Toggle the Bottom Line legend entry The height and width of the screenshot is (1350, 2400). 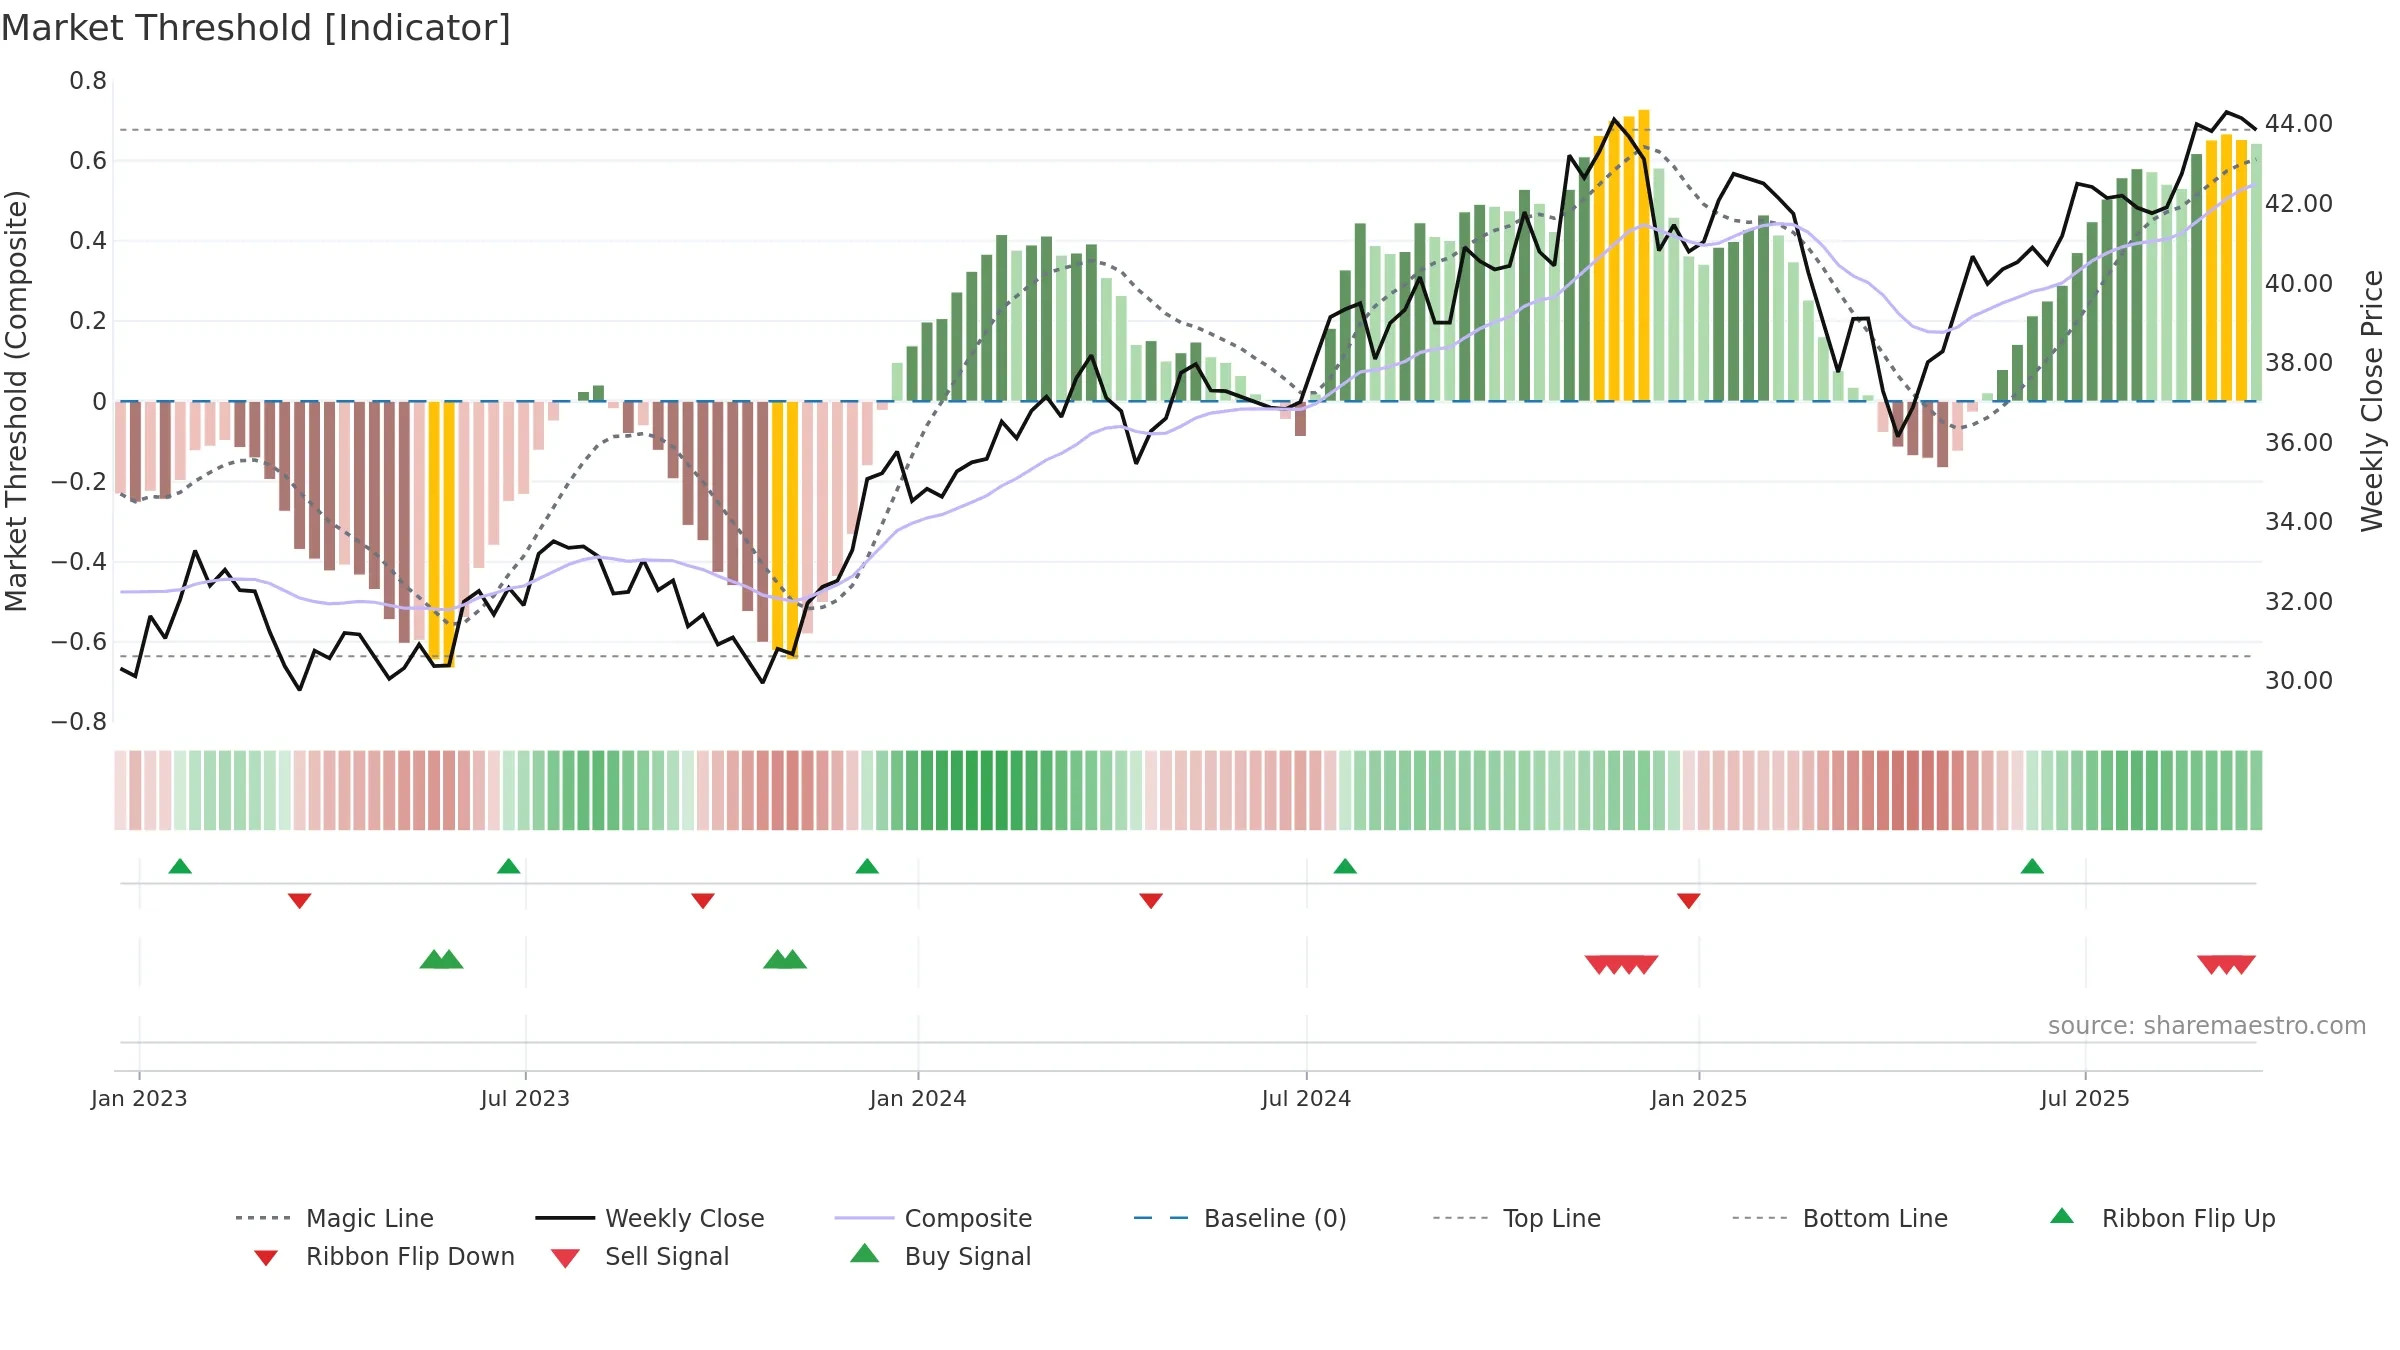pyautogui.click(x=1840, y=1218)
